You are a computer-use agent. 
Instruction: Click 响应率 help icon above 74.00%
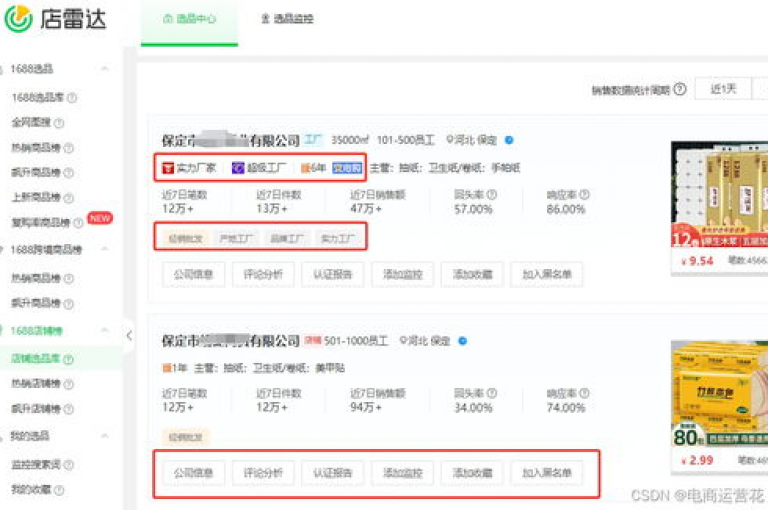tap(584, 393)
